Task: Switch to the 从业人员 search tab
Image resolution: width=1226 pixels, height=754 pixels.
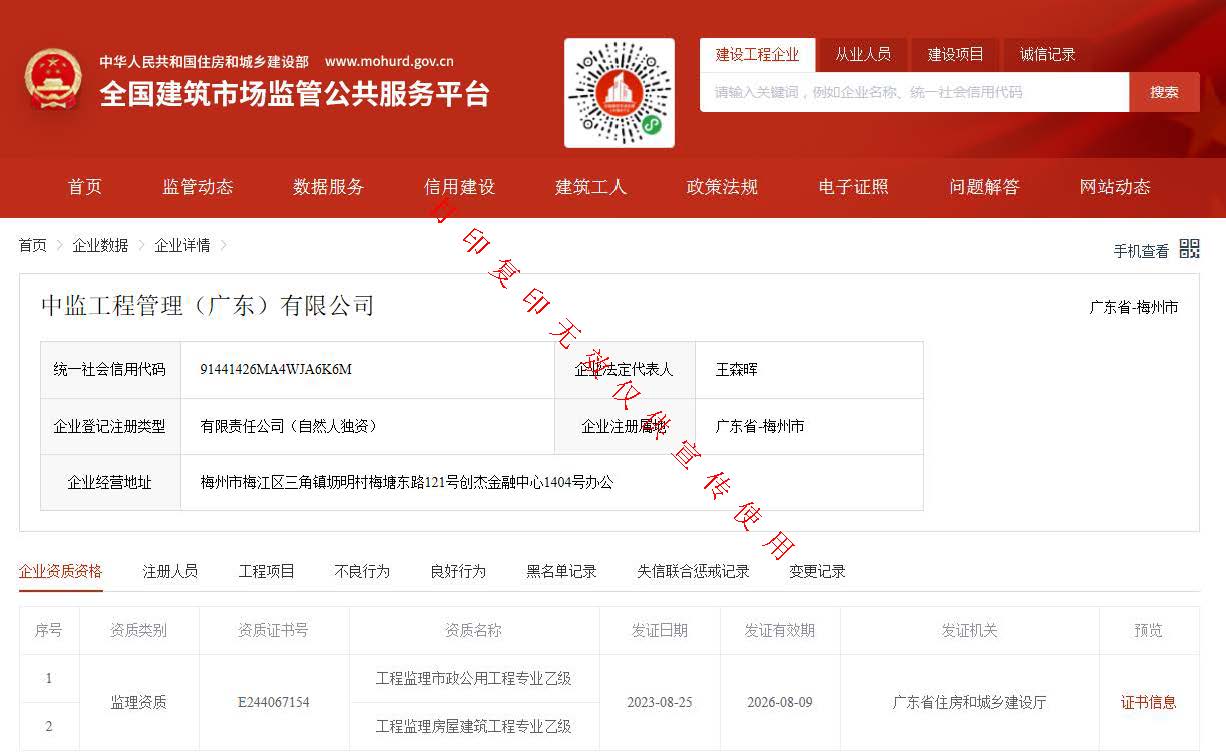Action: point(863,55)
